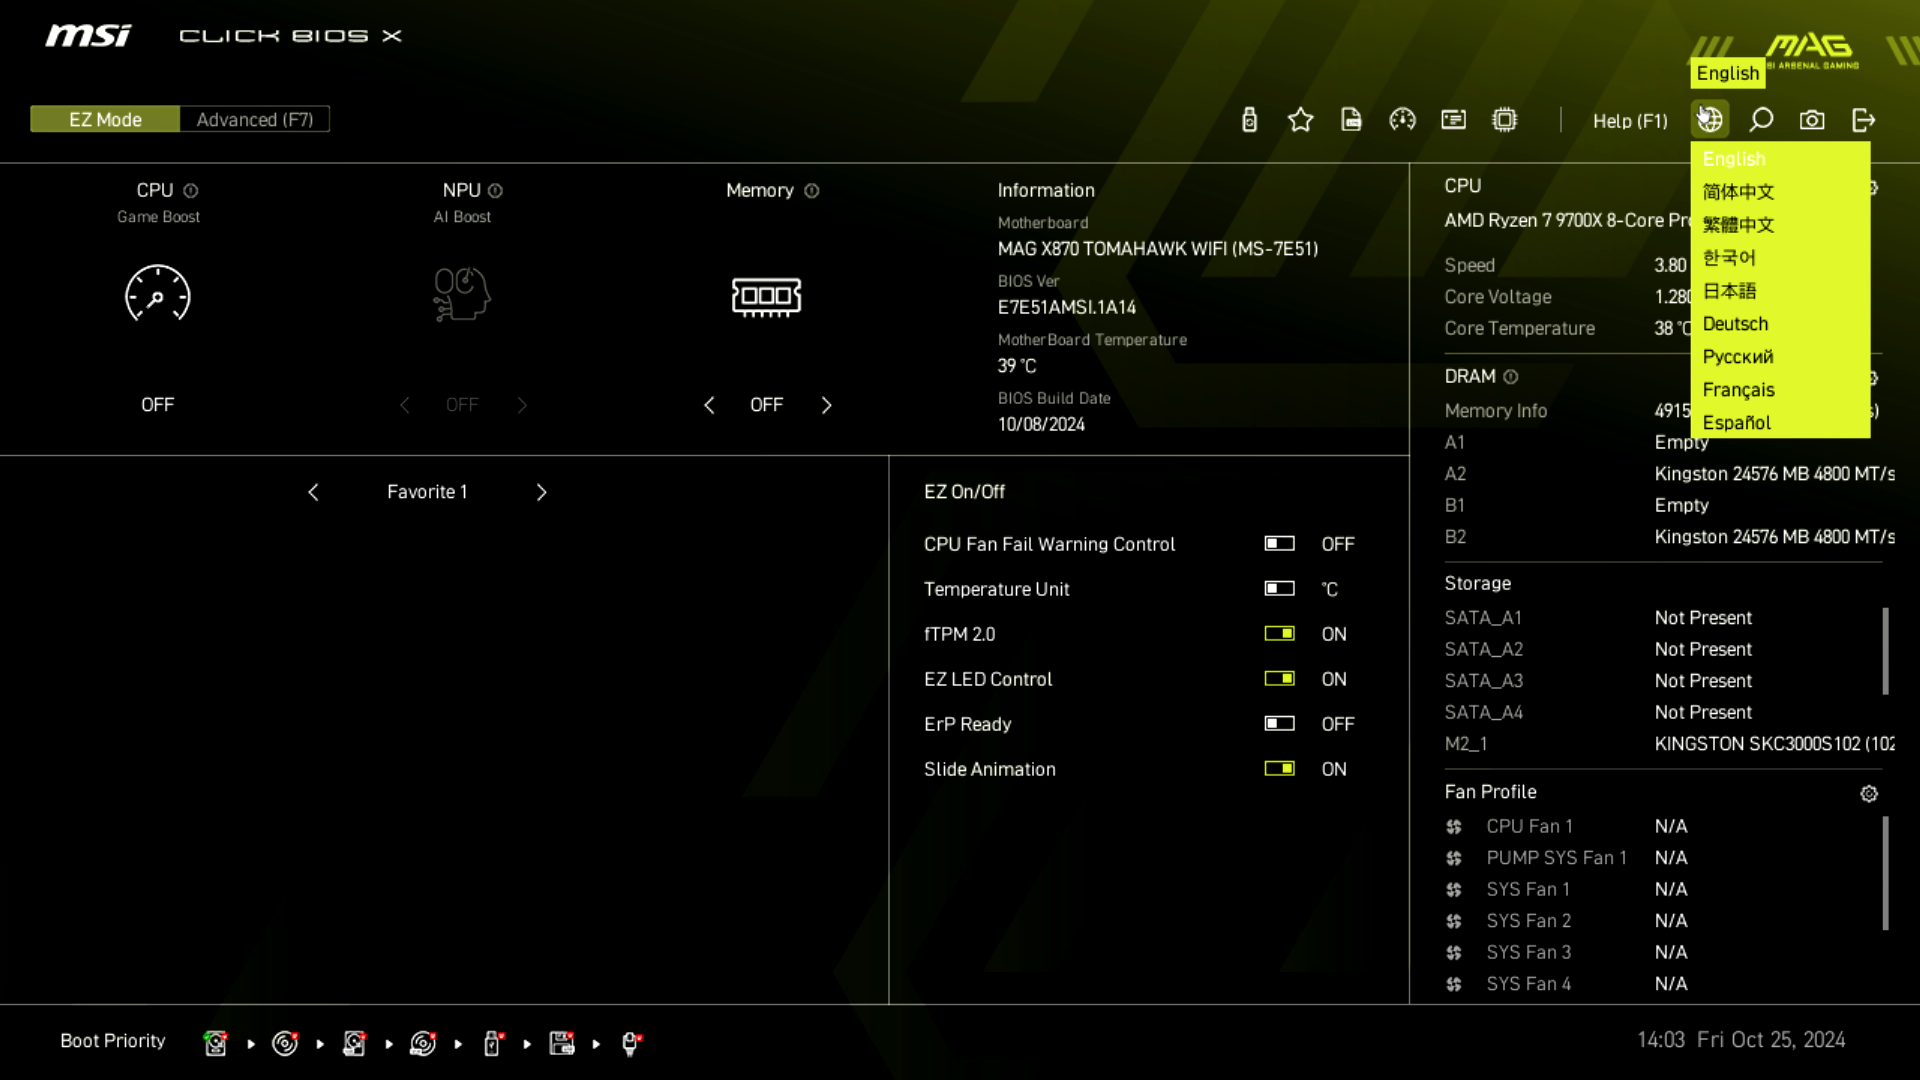Open the Favorites profile settings icon
1920x1080 pixels.
click(1302, 120)
